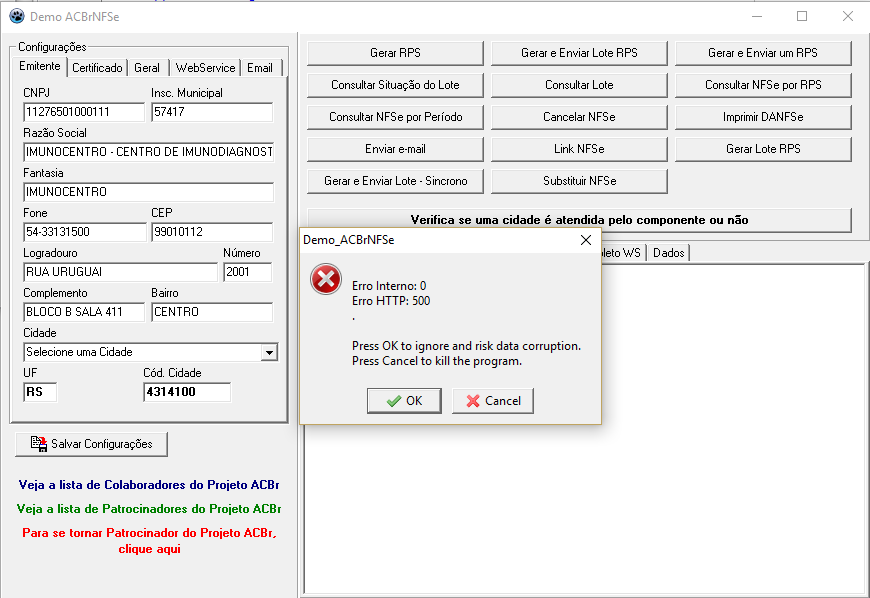This screenshot has width=870, height=598.
Task: Click Consultar Situação do Lote
Action: pos(395,85)
